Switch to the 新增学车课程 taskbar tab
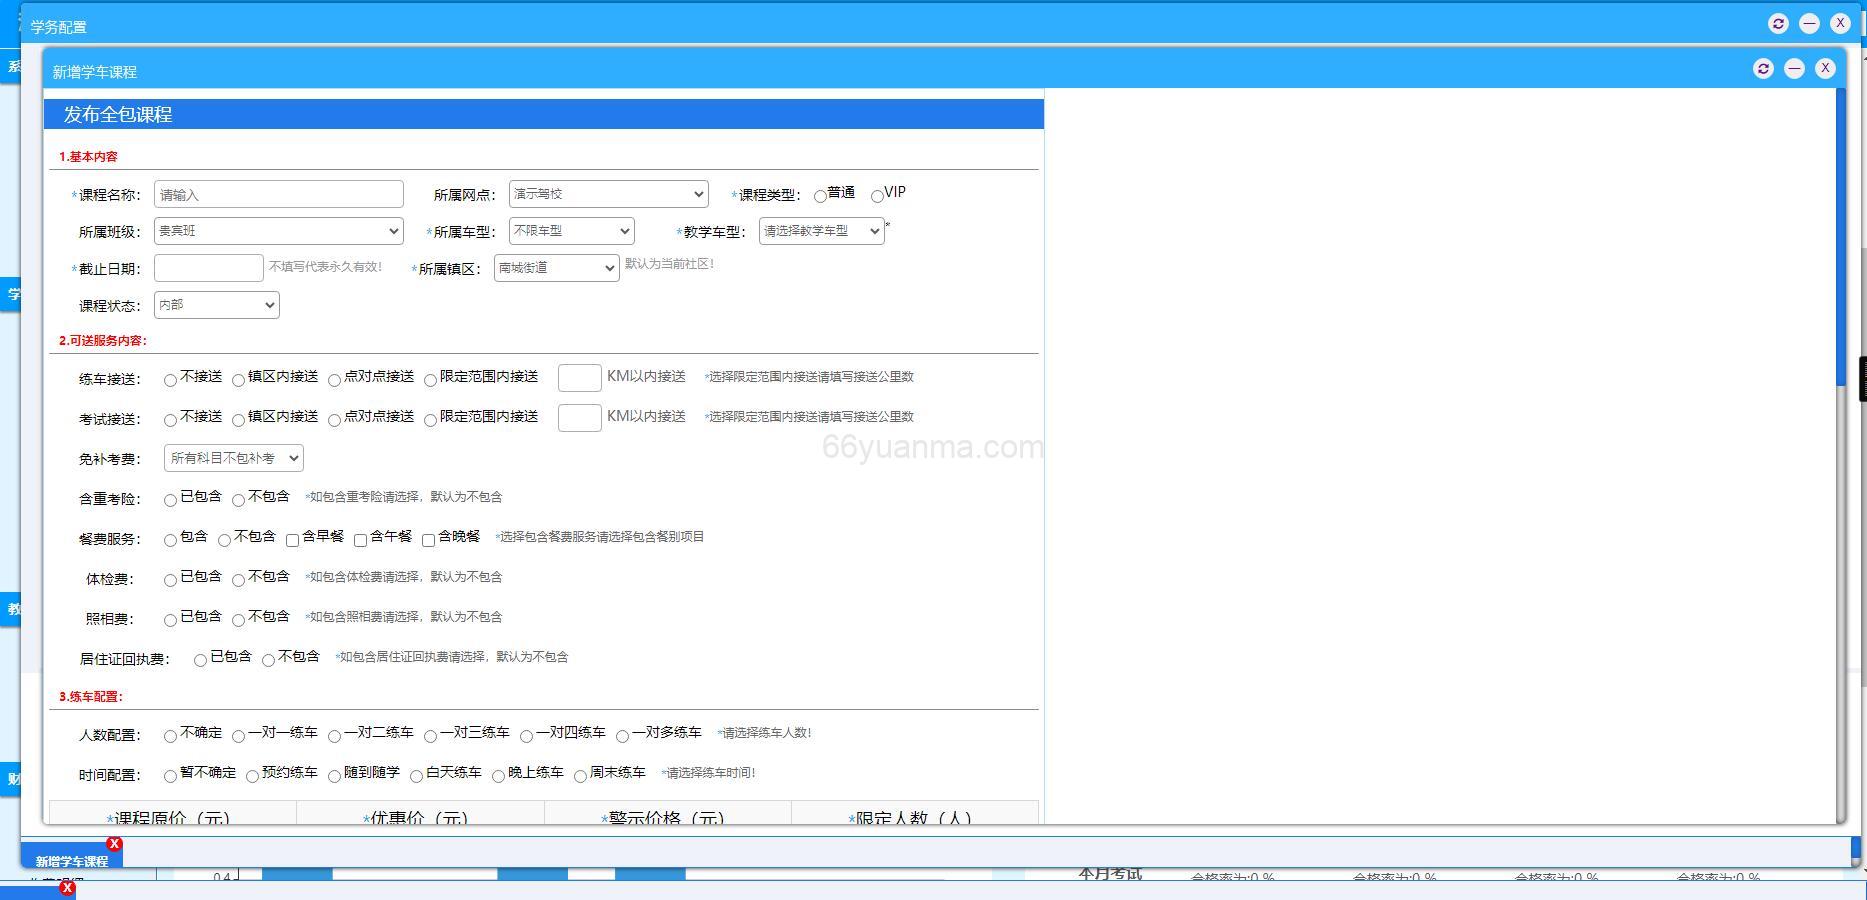Screen dimensions: 1867x900 tap(70, 861)
